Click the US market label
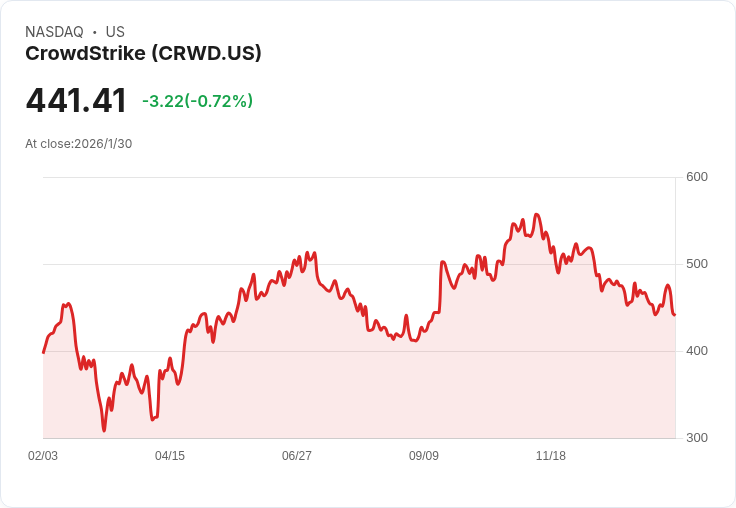 click(x=115, y=32)
